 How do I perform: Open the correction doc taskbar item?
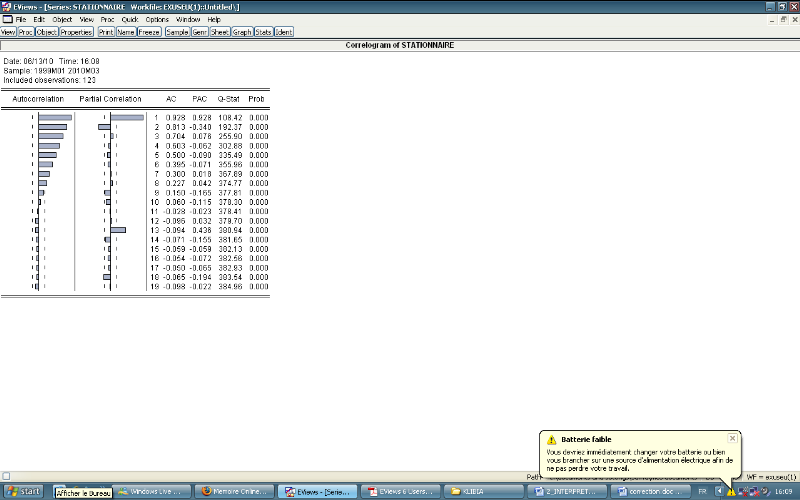click(x=650, y=492)
